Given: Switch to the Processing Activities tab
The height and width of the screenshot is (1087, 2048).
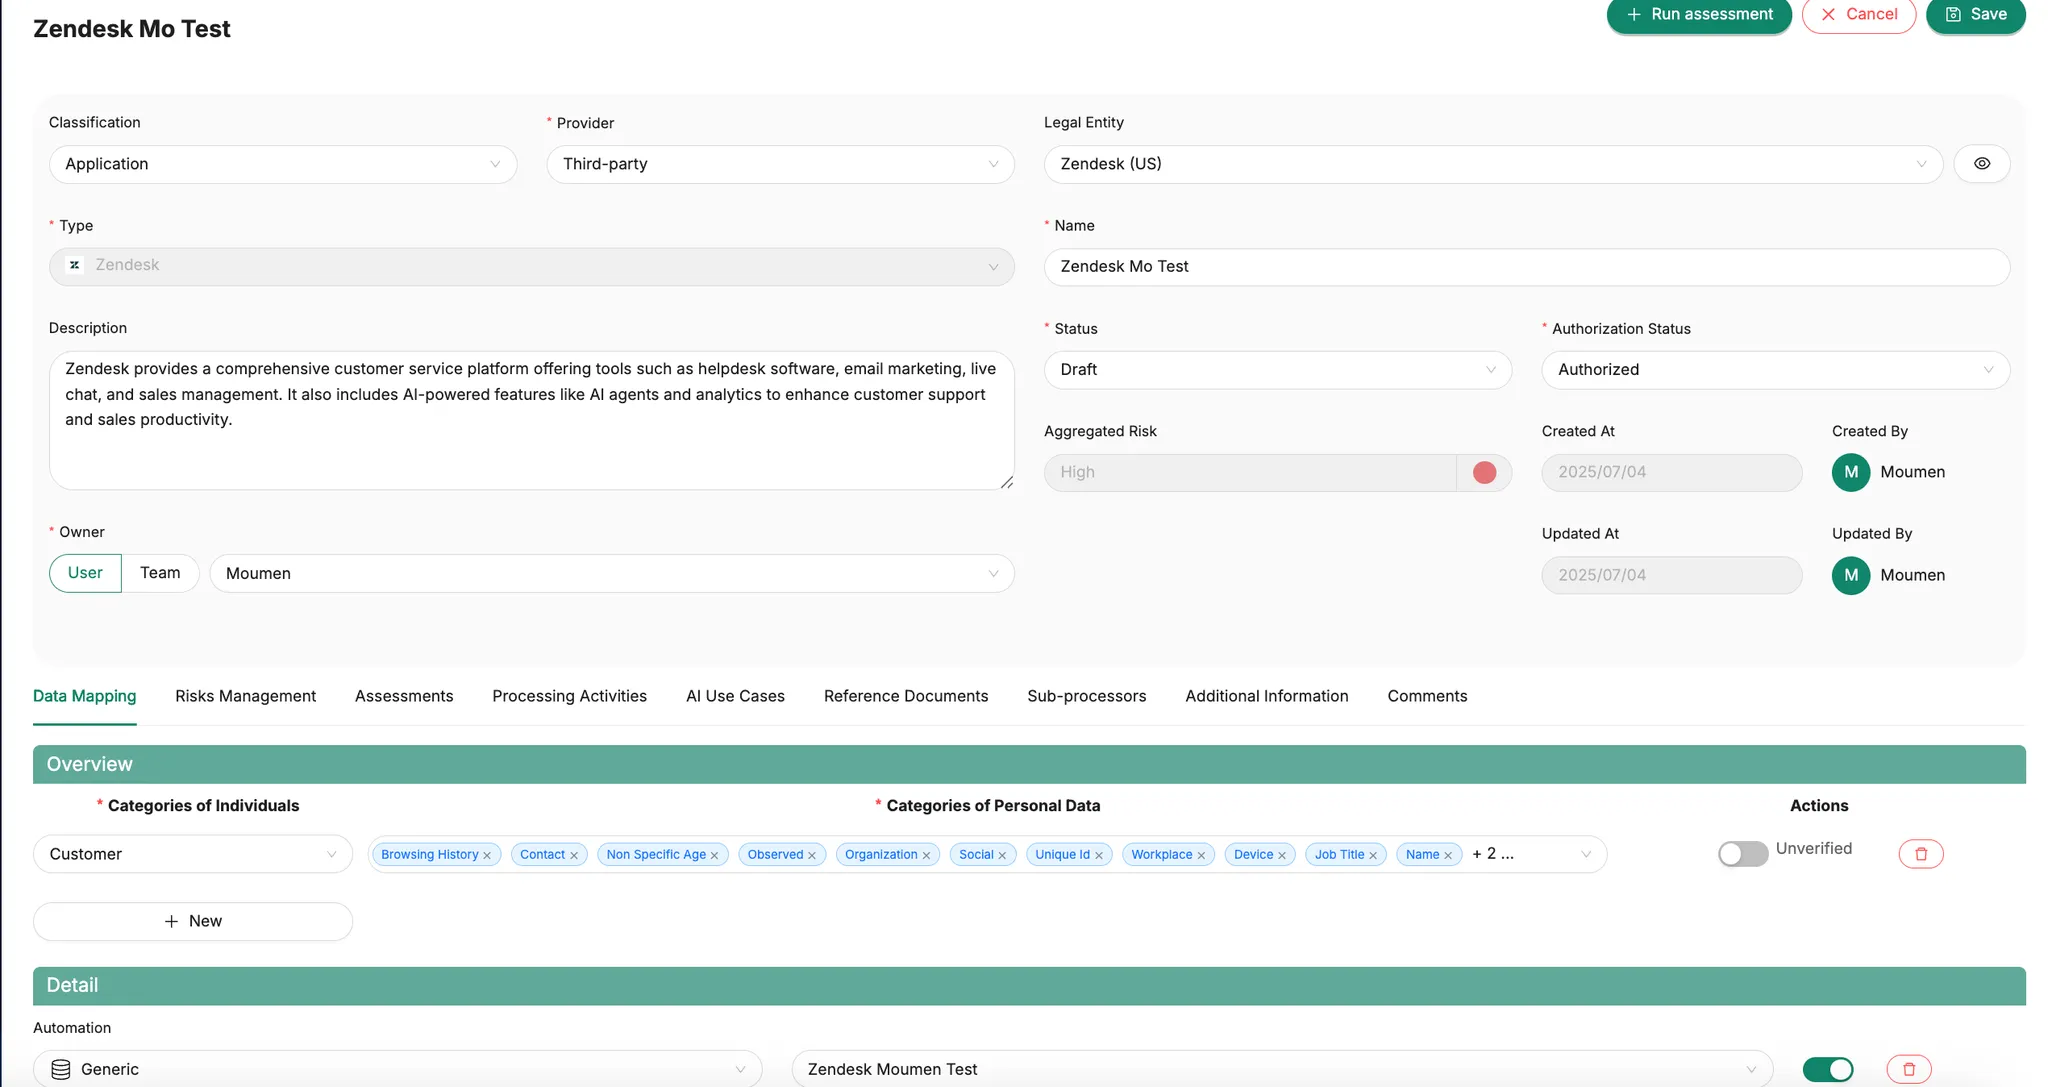Looking at the screenshot, I should tap(569, 696).
